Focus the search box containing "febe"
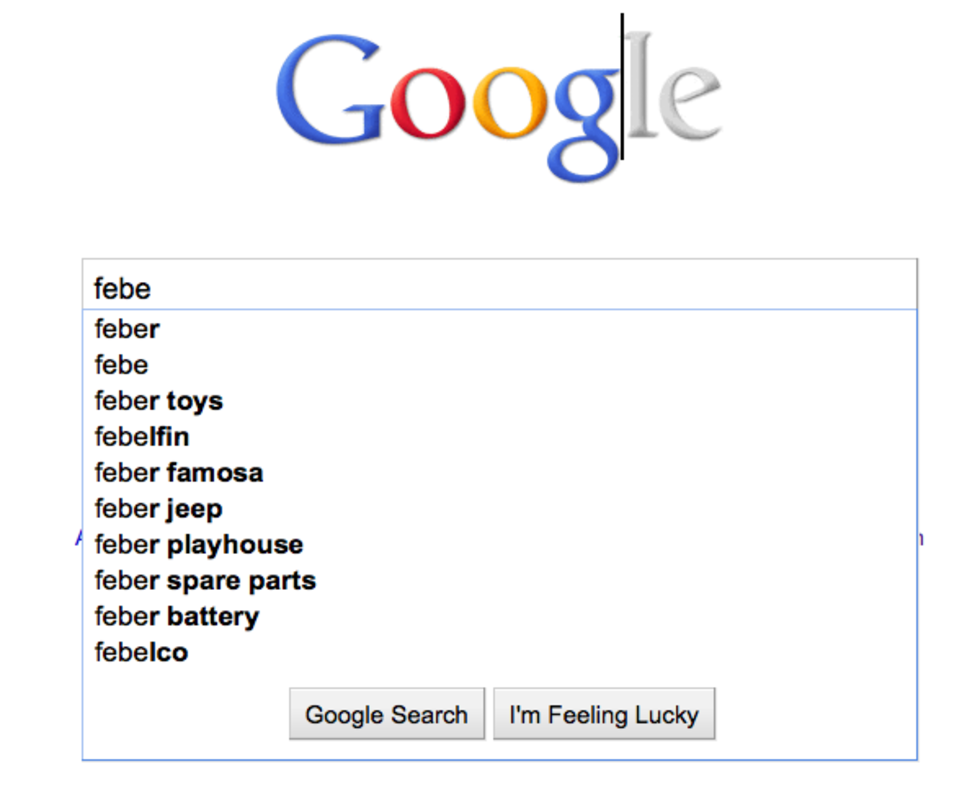The image size is (980, 787). pyautogui.click(x=499, y=285)
